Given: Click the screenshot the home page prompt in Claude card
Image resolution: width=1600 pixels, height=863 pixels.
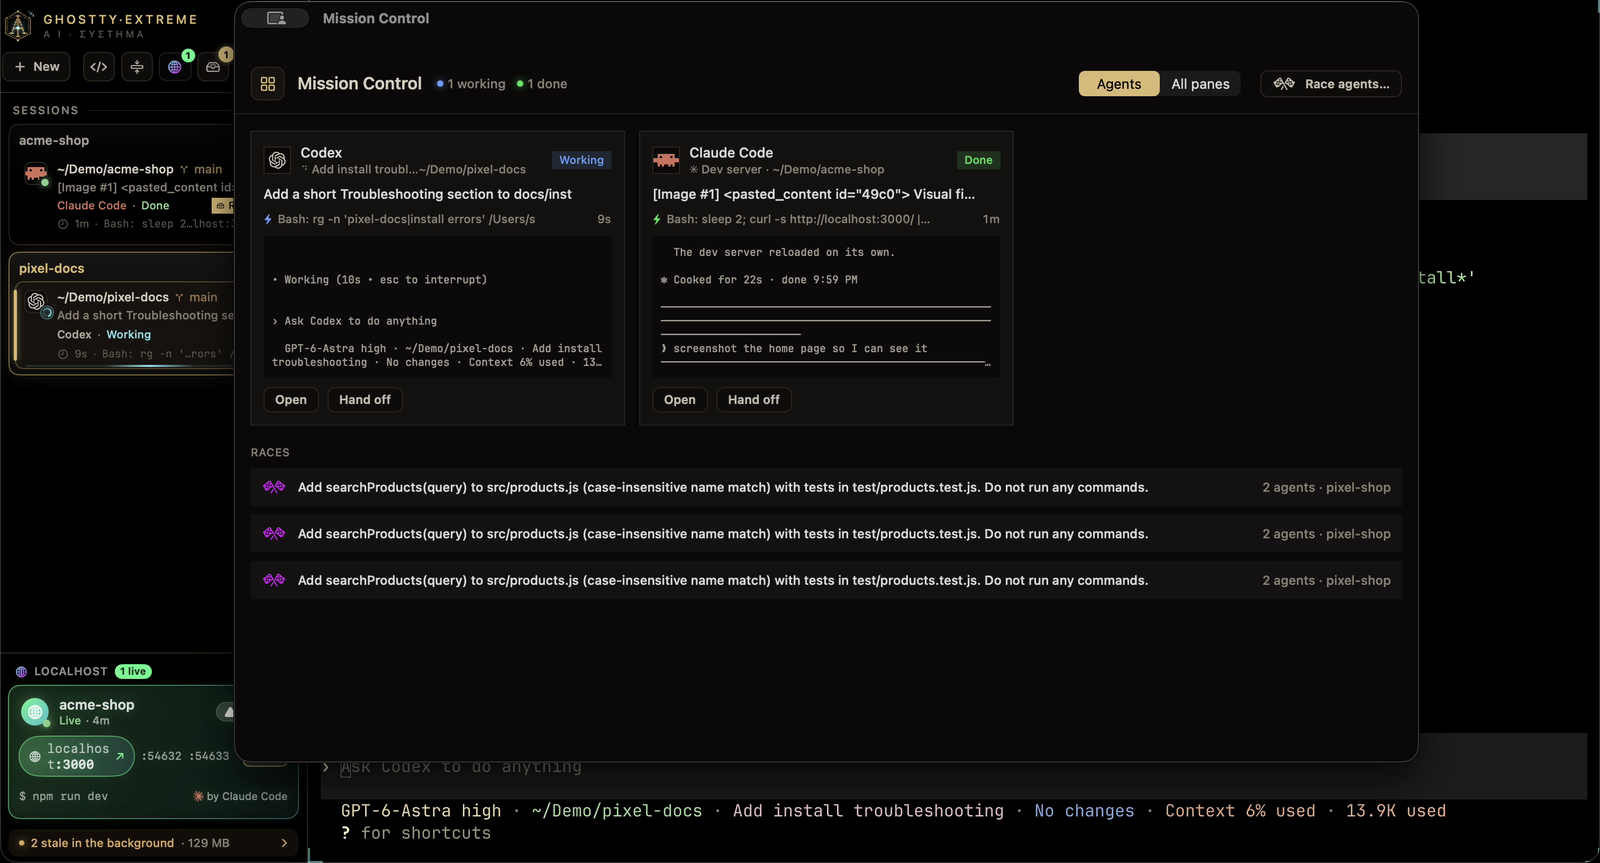Looking at the screenshot, I should coord(795,349).
